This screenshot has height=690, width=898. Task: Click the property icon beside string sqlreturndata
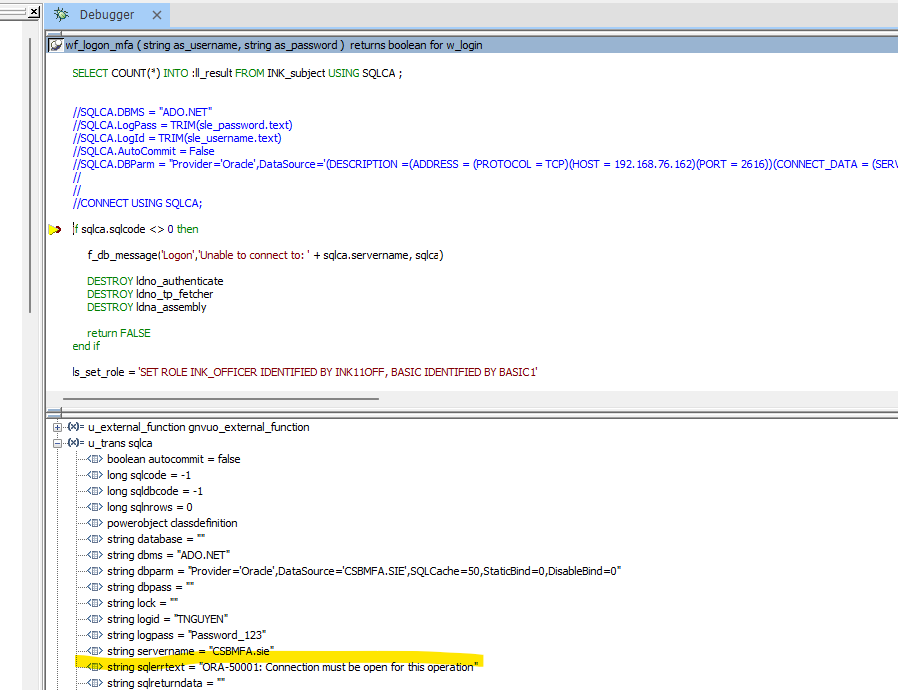(95, 684)
